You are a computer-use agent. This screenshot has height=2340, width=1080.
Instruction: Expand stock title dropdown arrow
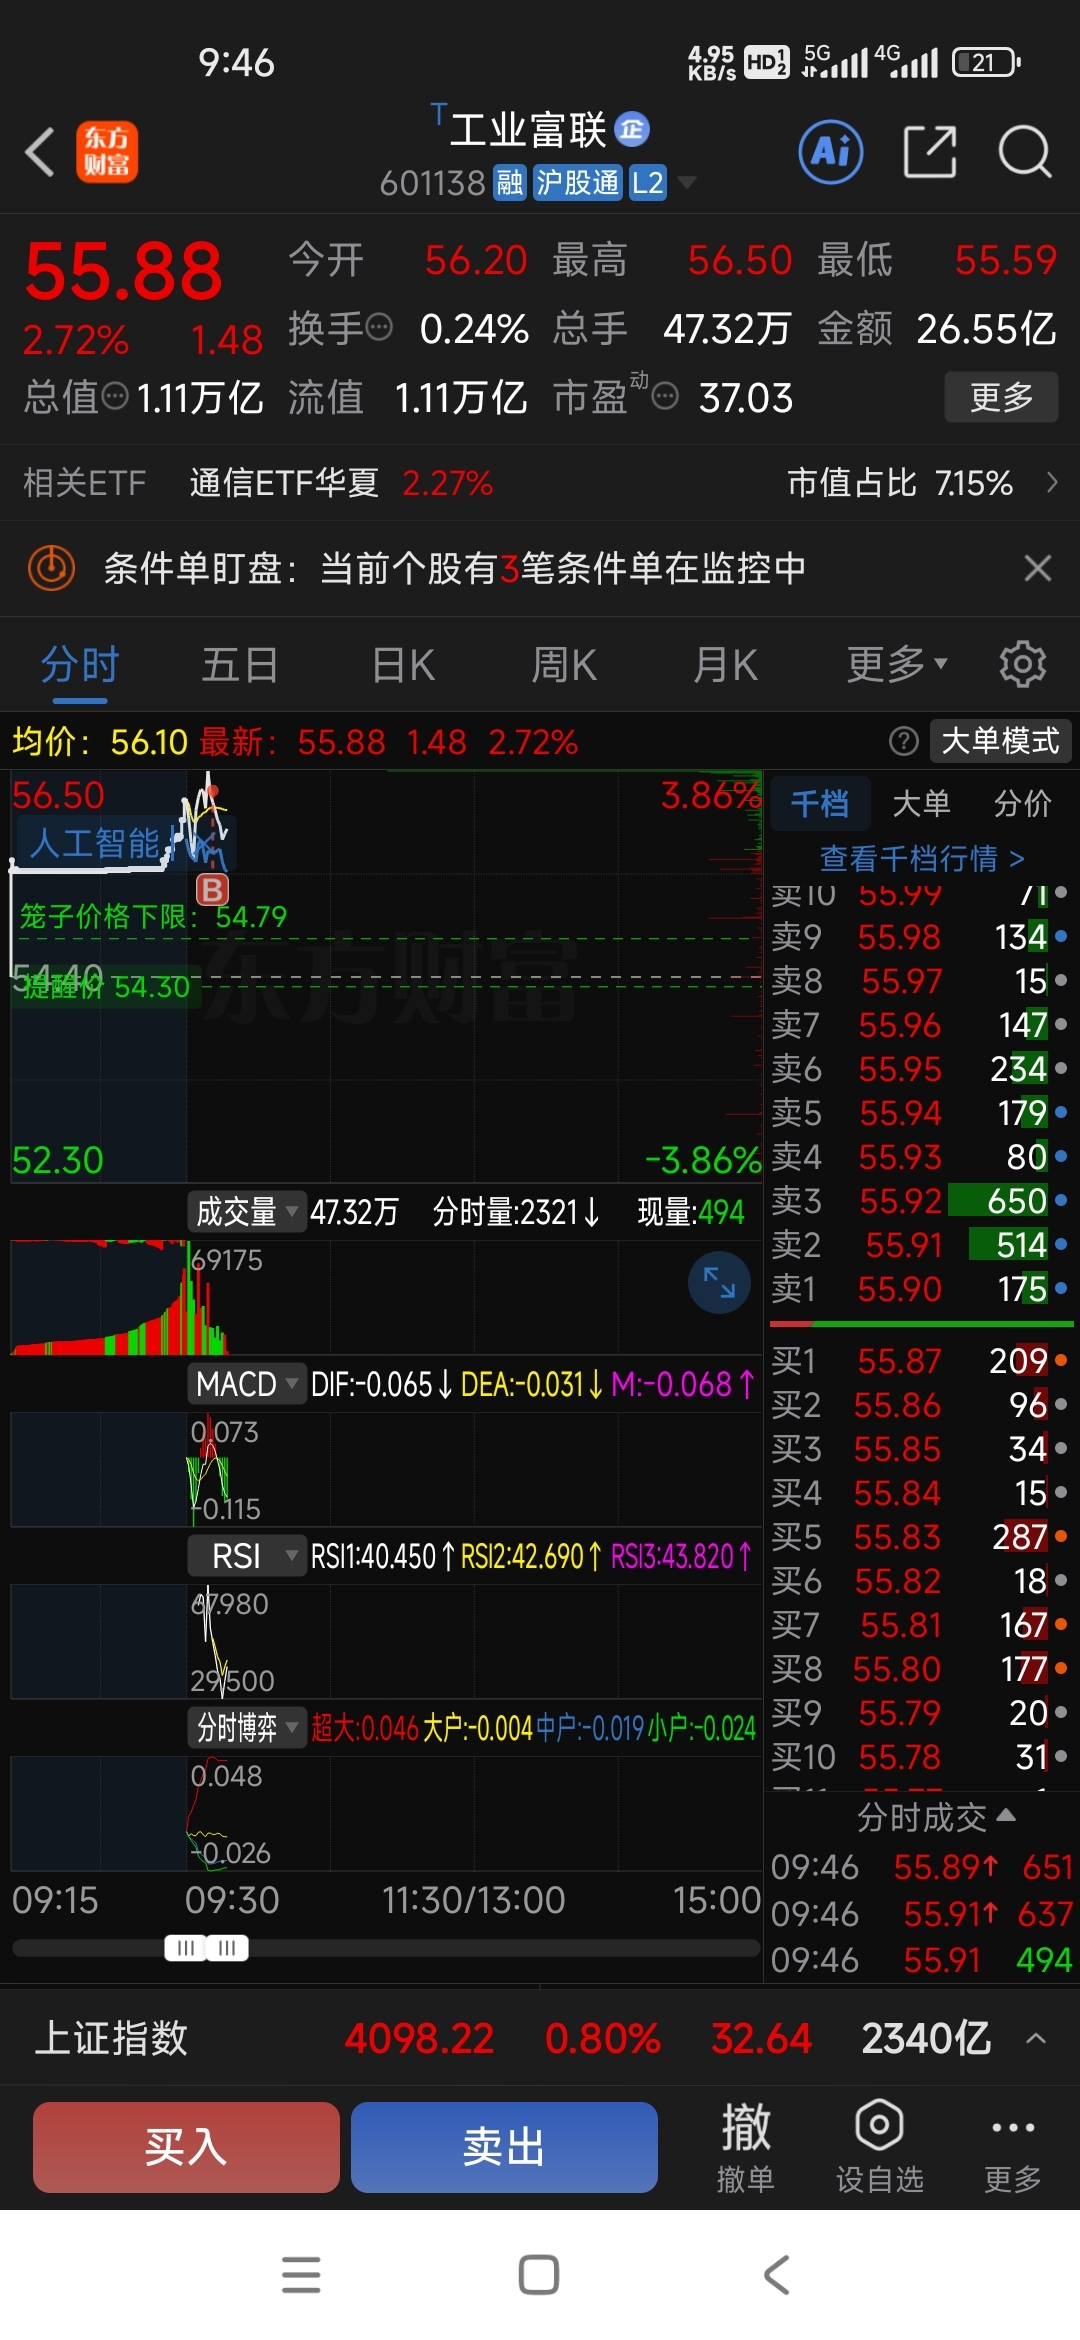tap(687, 182)
